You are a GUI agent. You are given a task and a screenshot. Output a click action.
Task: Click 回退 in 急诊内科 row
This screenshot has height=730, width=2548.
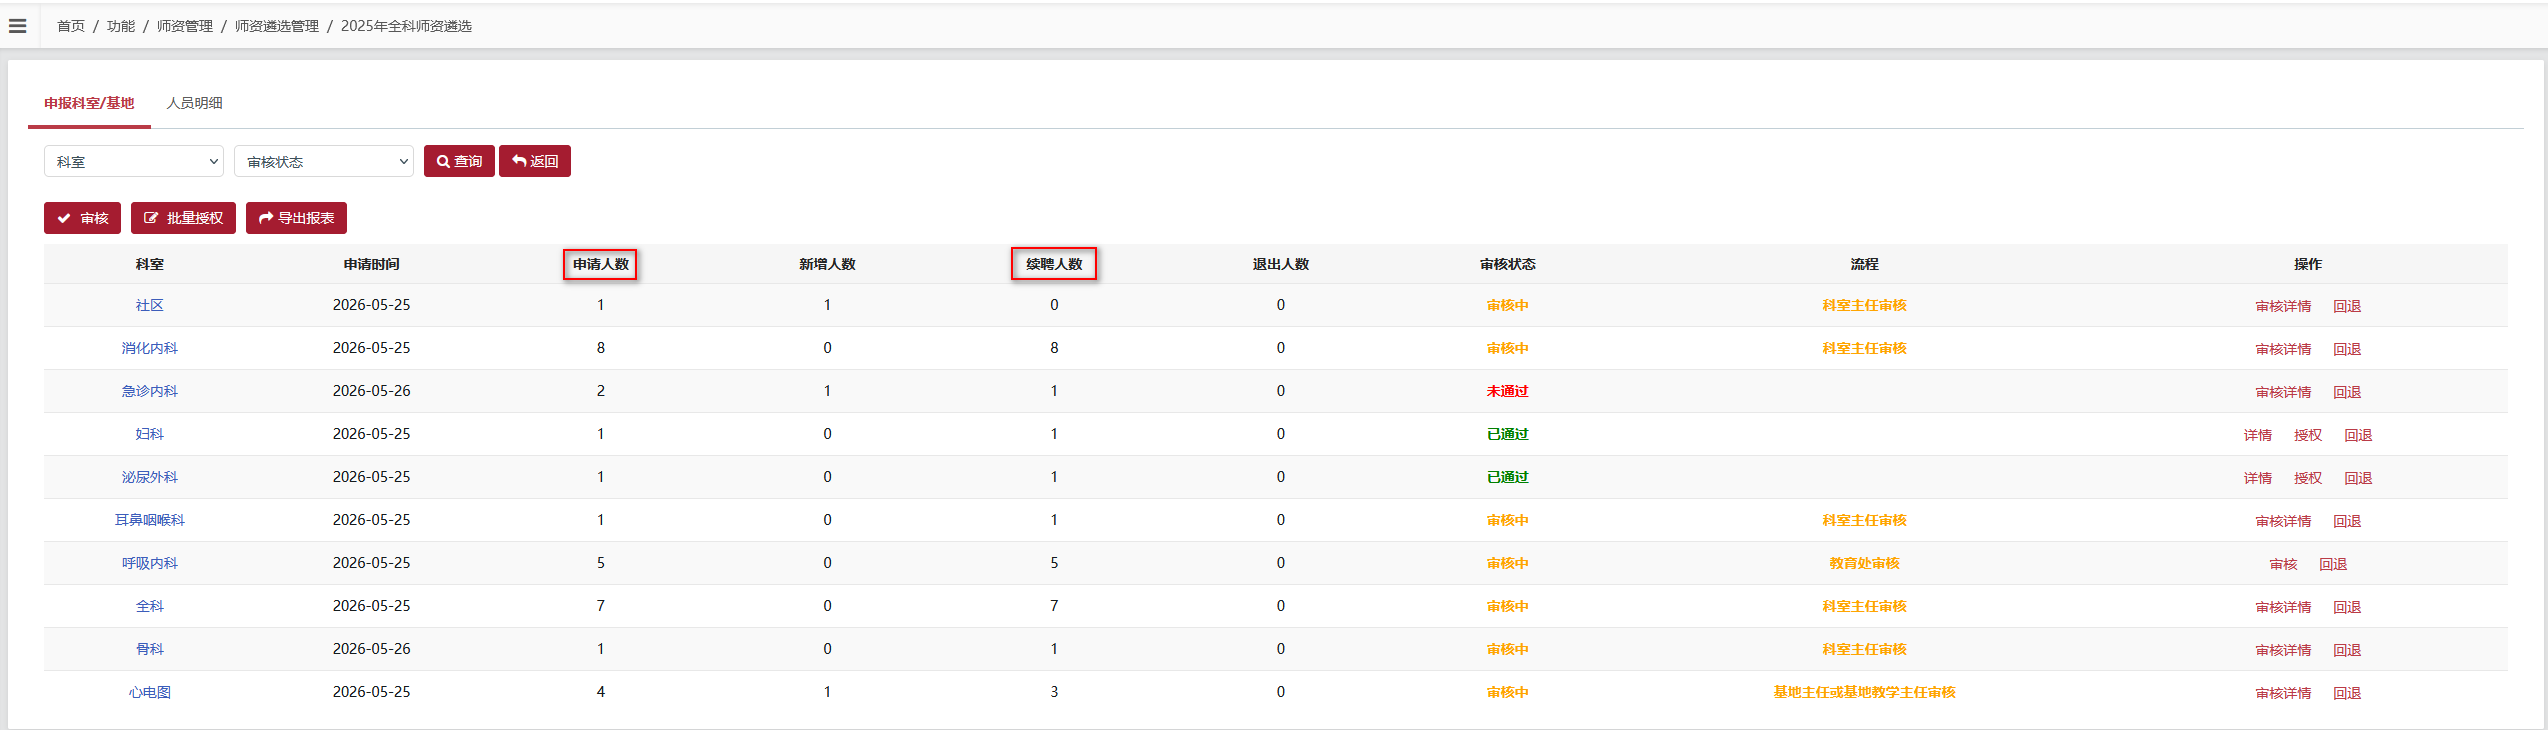tap(2347, 392)
